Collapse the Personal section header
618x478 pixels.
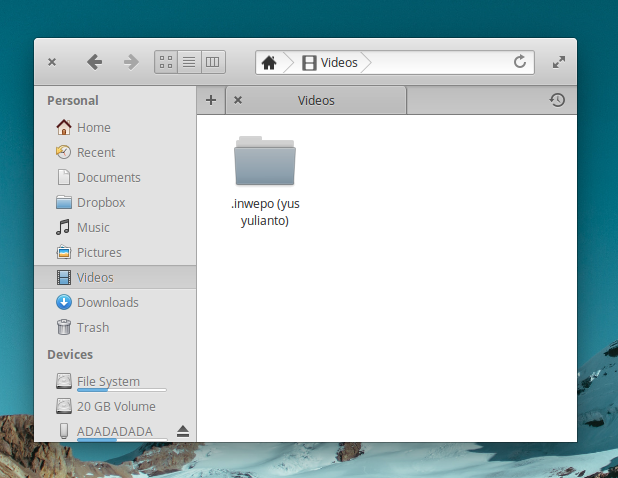point(73,100)
